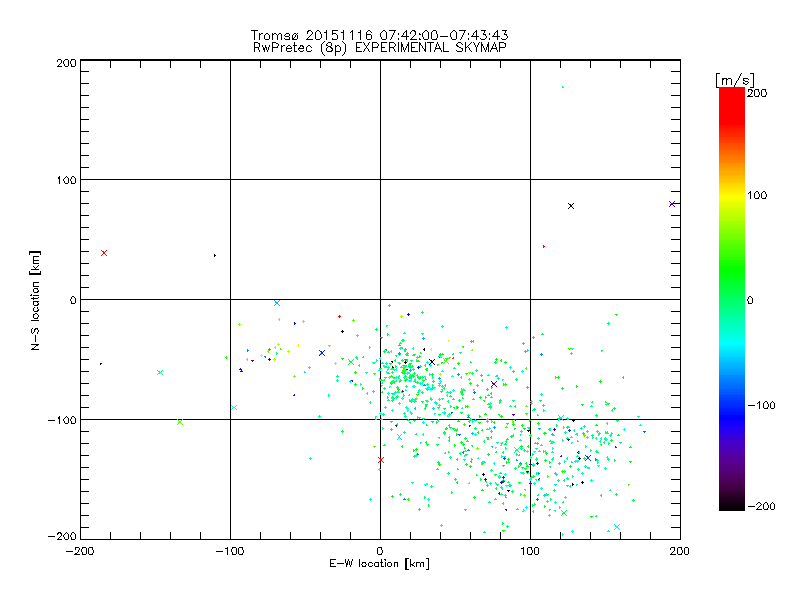
Task: Click x-axis tick label "-200"
Action: click(x=80, y=551)
